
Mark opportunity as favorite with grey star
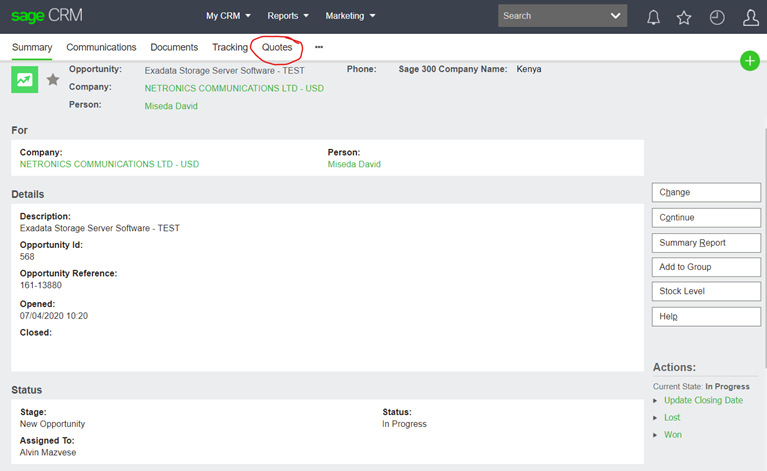(53, 80)
